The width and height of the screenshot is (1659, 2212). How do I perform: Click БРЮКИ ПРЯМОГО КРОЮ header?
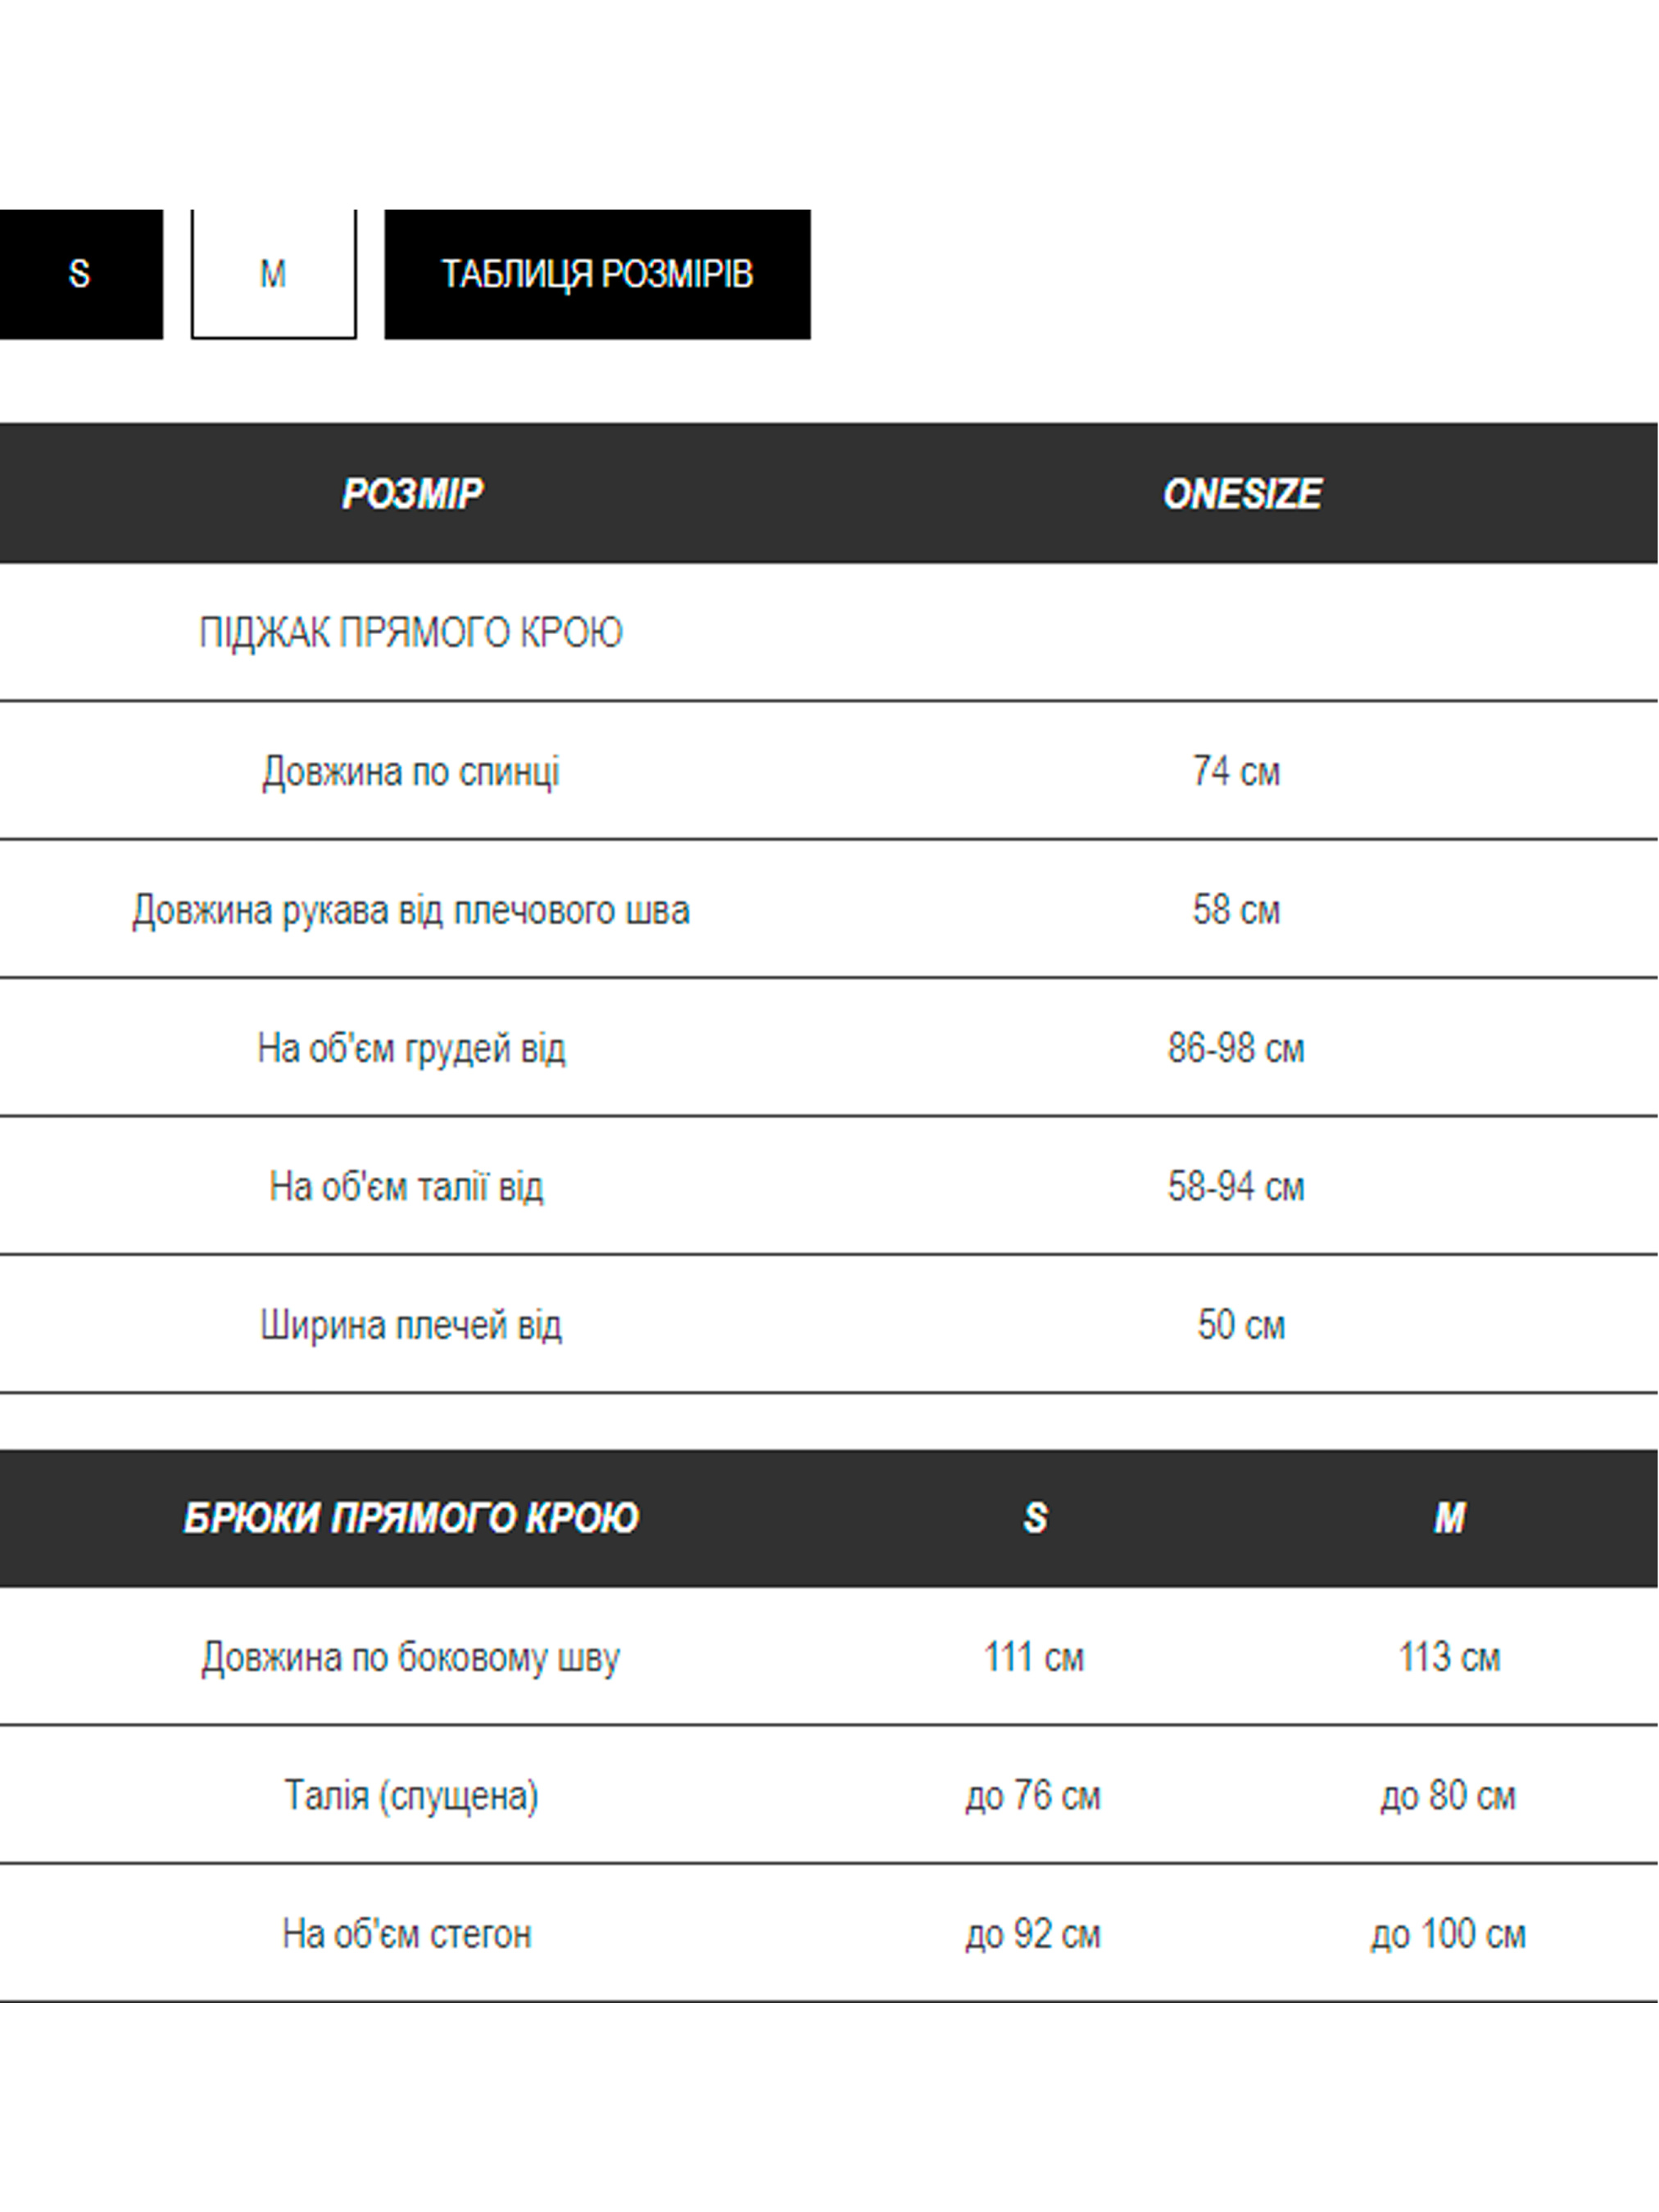[411, 1518]
